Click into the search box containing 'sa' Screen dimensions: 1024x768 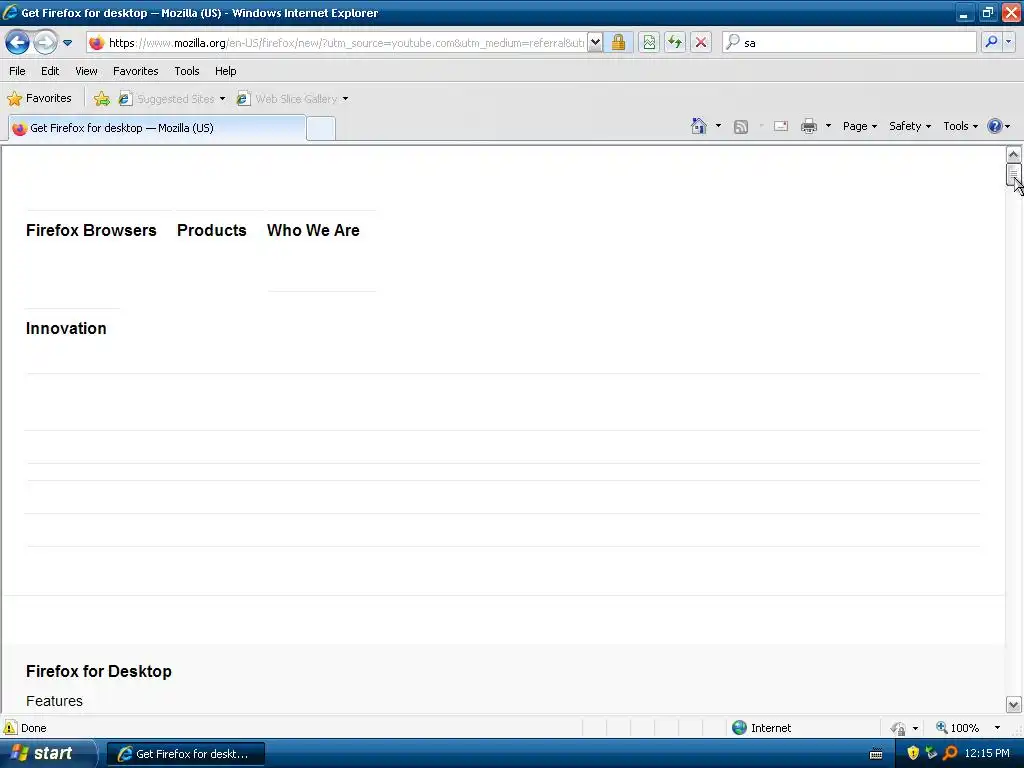click(849, 43)
